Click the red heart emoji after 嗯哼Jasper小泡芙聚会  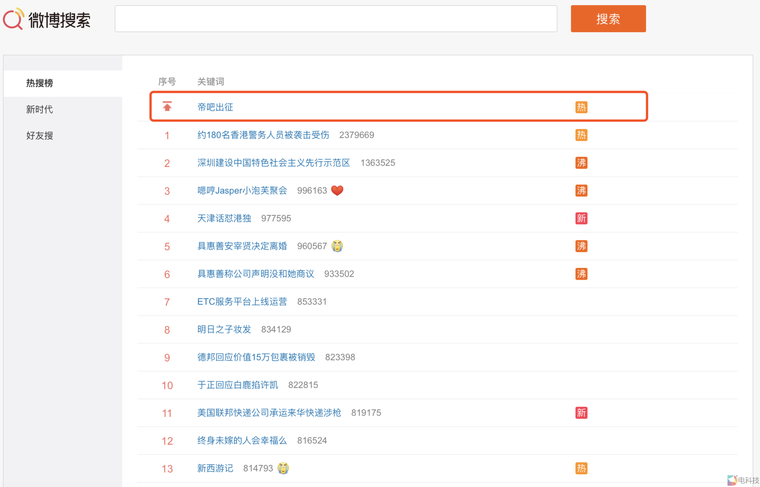(337, 190)
